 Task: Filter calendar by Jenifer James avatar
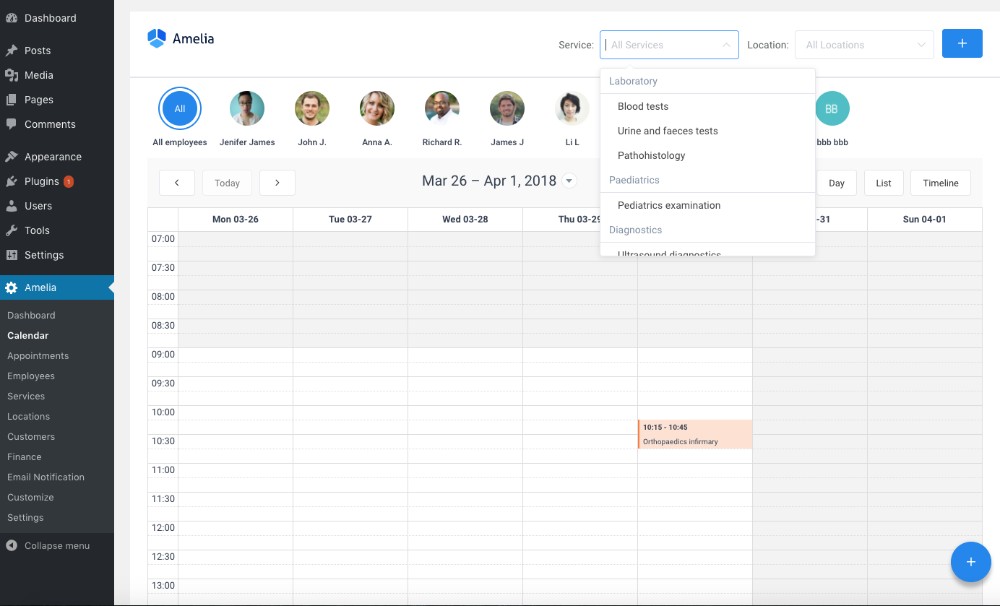tap(247, 109)
